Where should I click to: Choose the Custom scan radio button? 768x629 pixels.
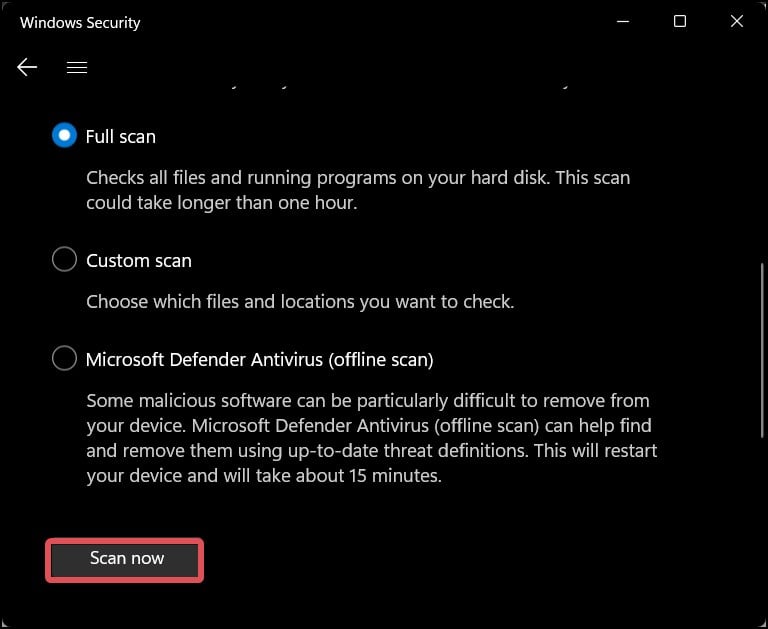(x=64, y=260)
